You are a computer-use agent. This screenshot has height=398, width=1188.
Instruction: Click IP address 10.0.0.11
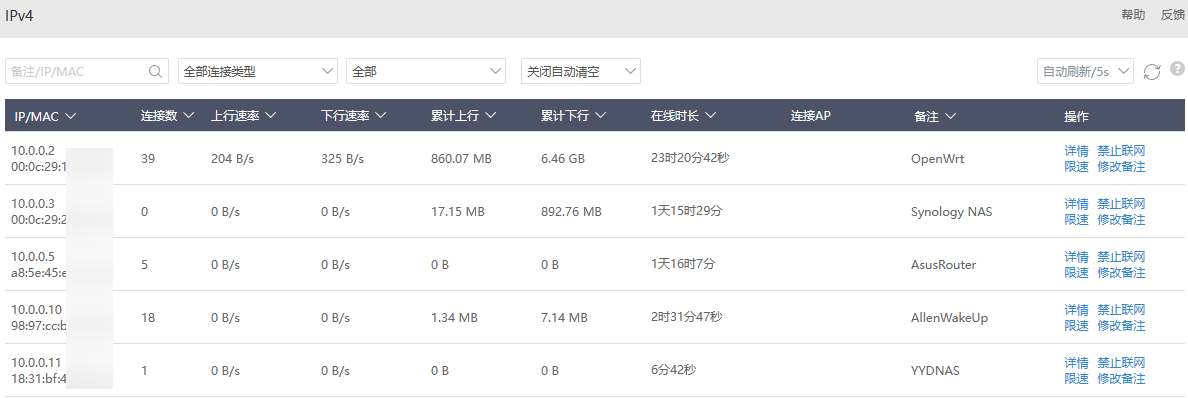coord(35,362)
